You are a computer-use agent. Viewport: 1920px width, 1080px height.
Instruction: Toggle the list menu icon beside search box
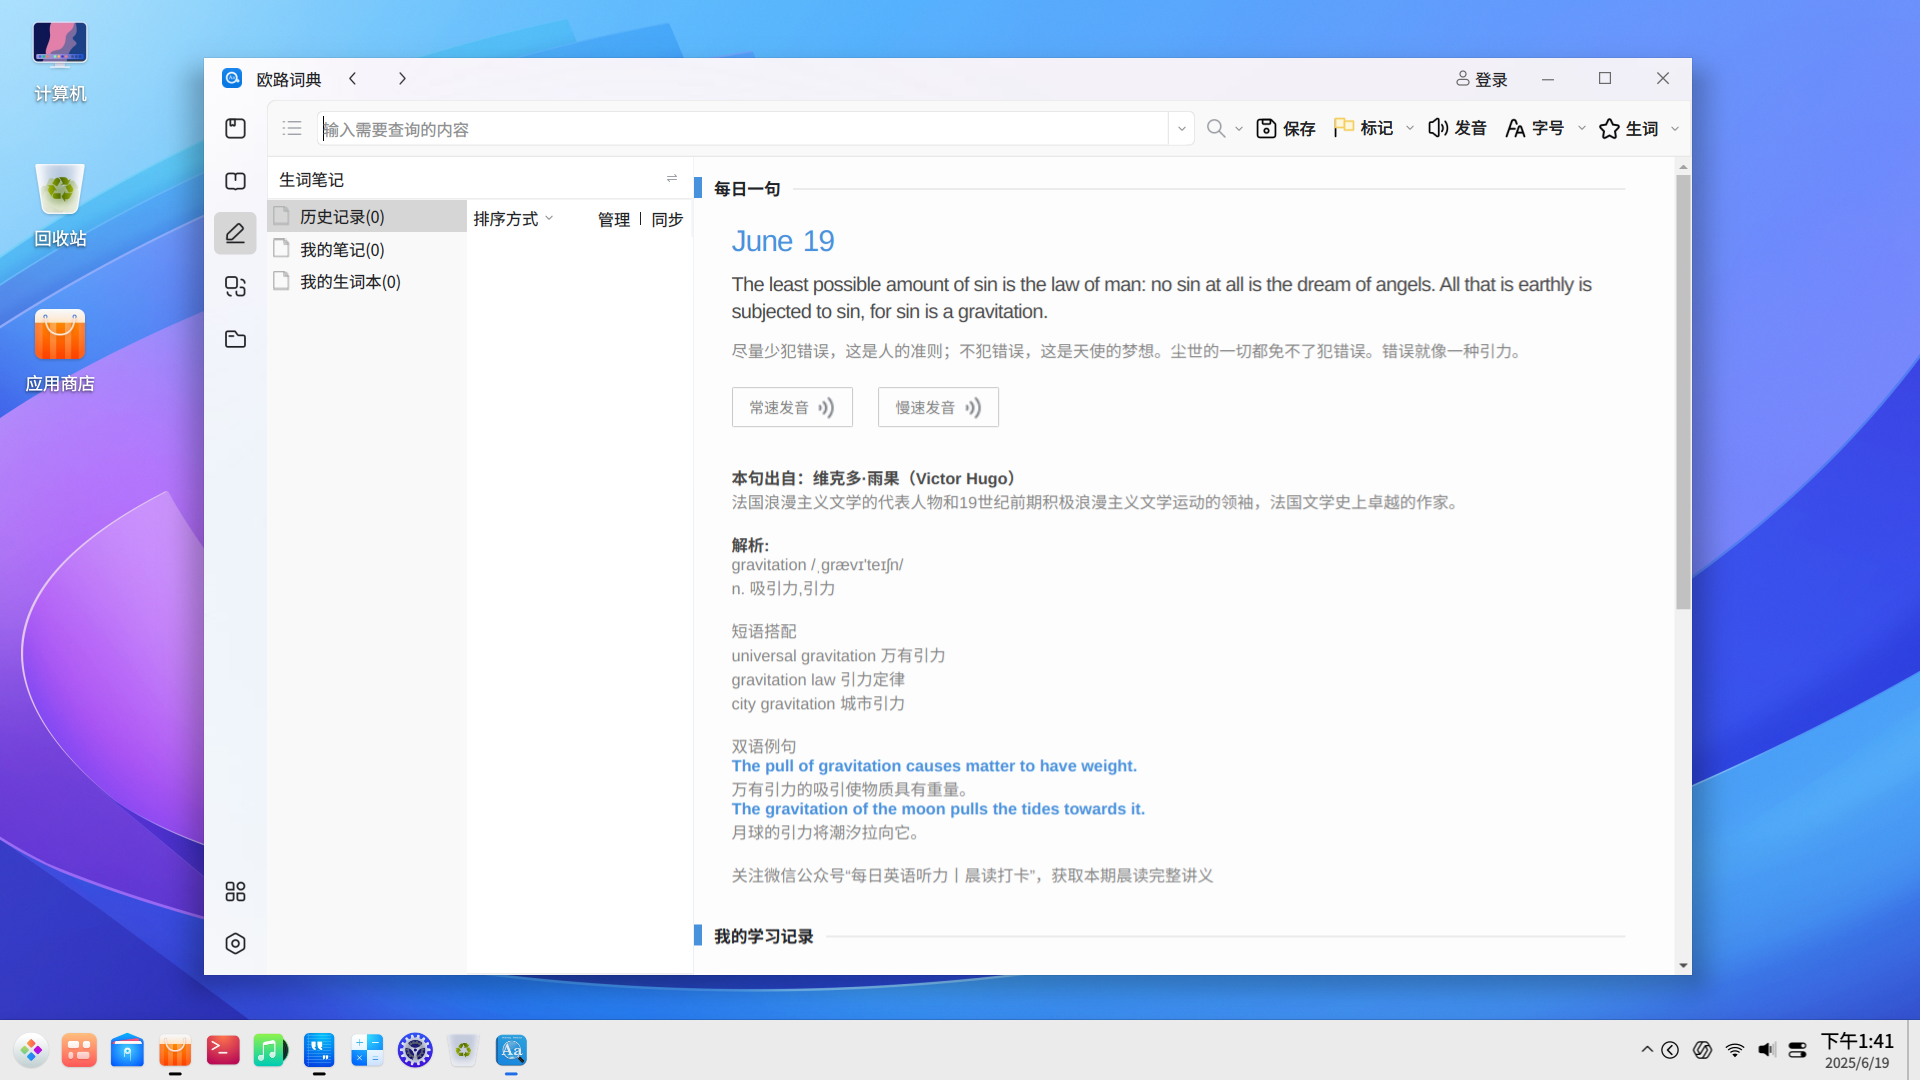(292, 128)
